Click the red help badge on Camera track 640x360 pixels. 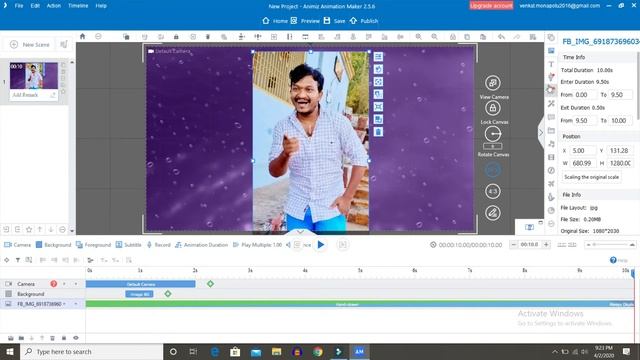pos(53,284)
